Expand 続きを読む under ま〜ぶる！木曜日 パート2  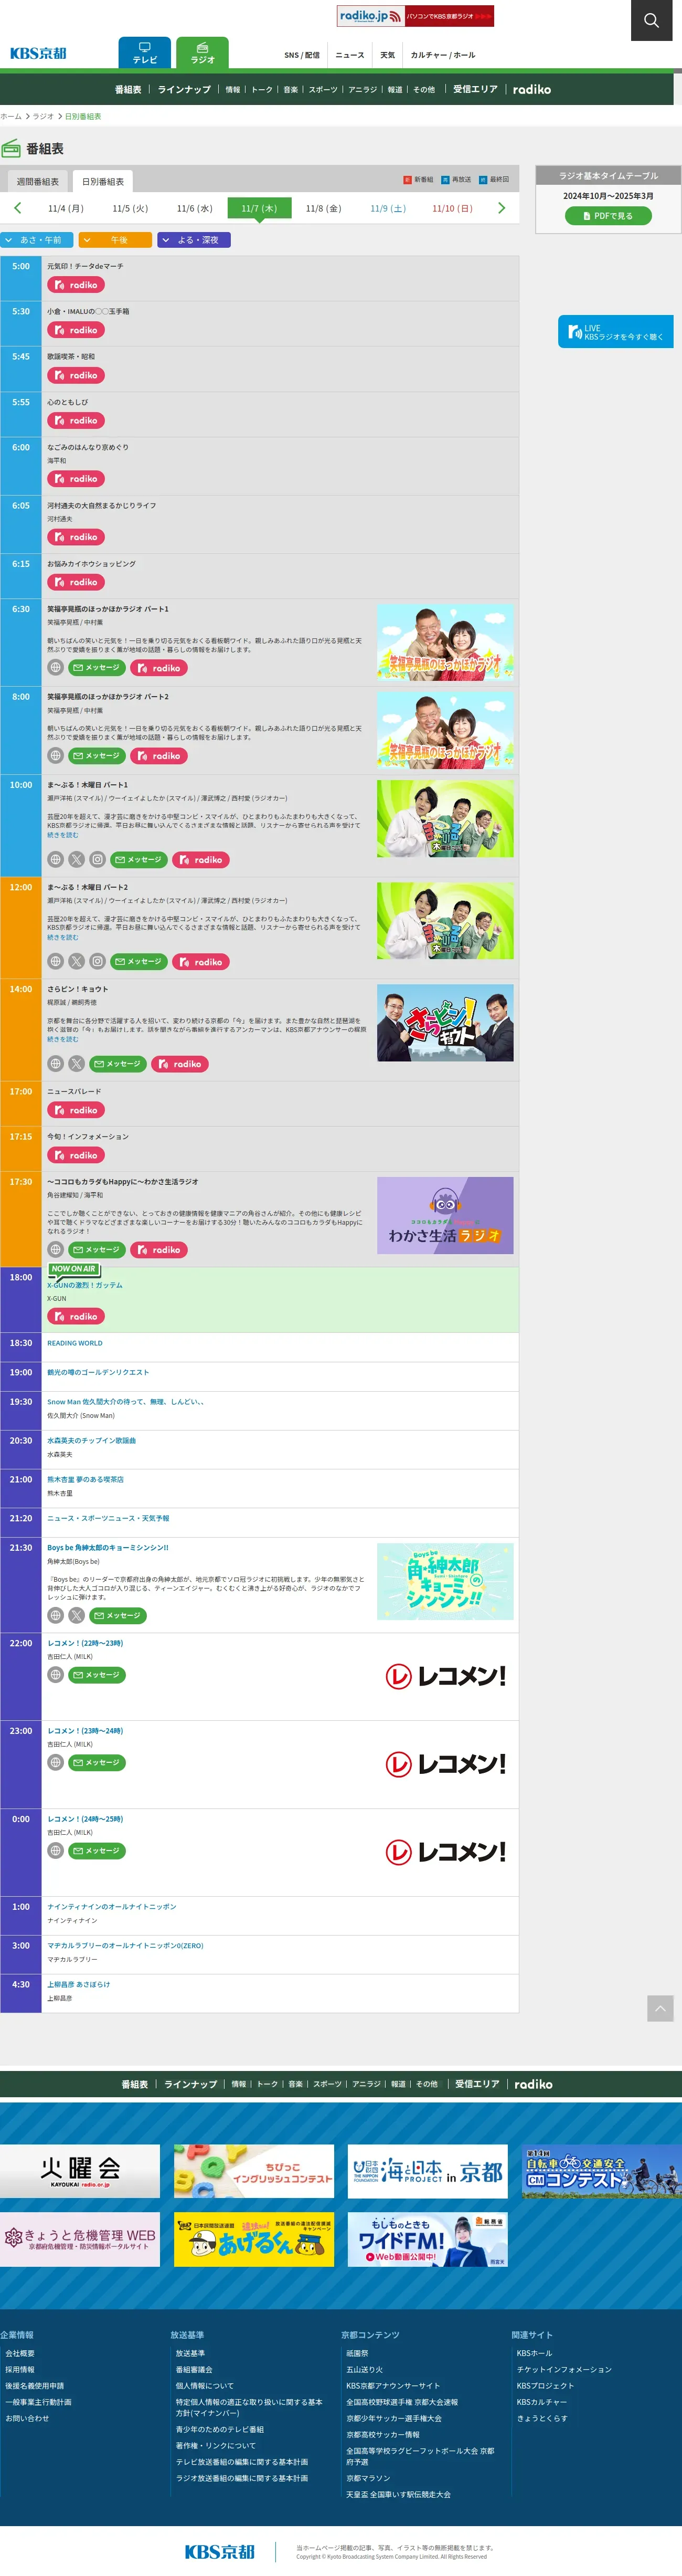[x=62, y=937]
